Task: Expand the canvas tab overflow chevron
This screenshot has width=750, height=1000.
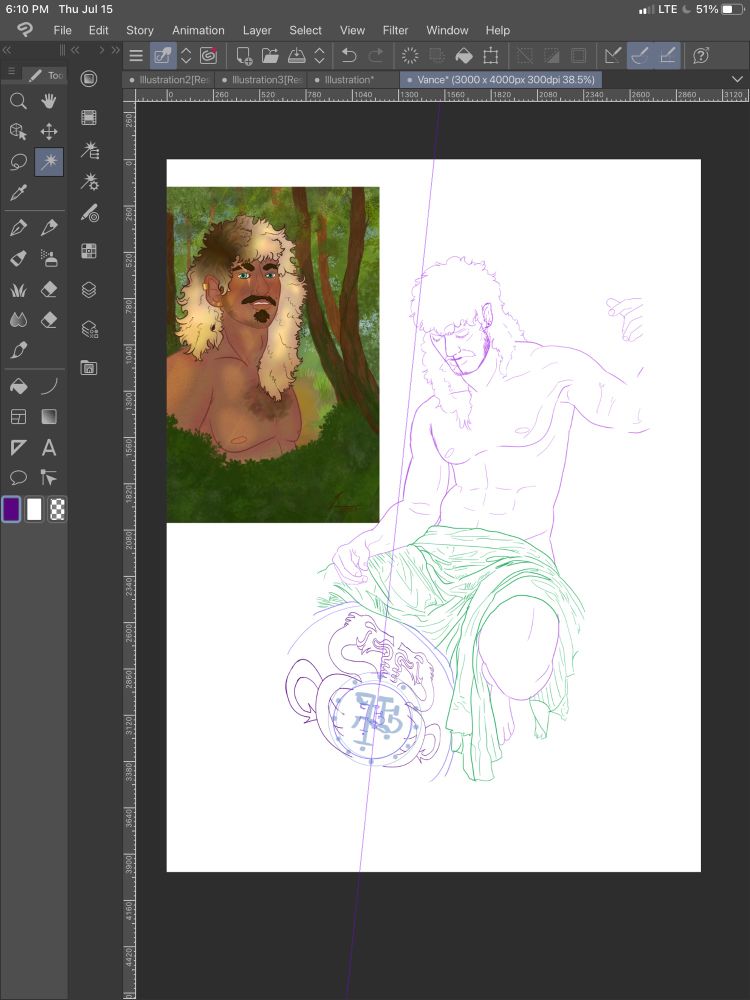Action: tap(737, 79)
